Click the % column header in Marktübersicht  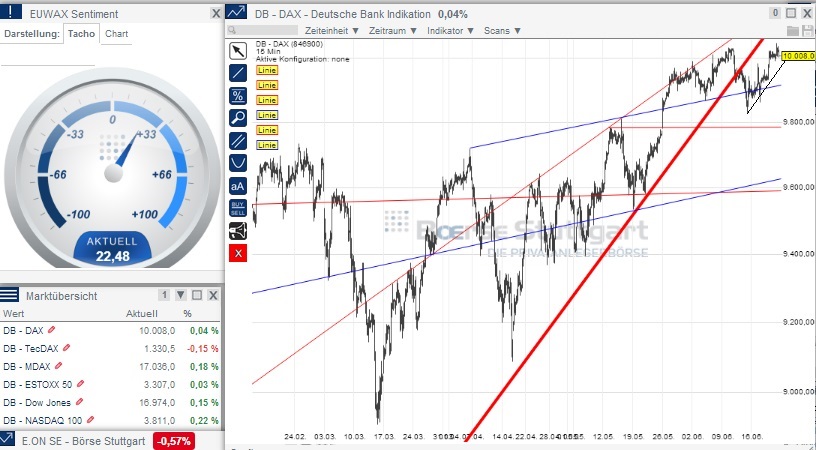coord(187,313)
